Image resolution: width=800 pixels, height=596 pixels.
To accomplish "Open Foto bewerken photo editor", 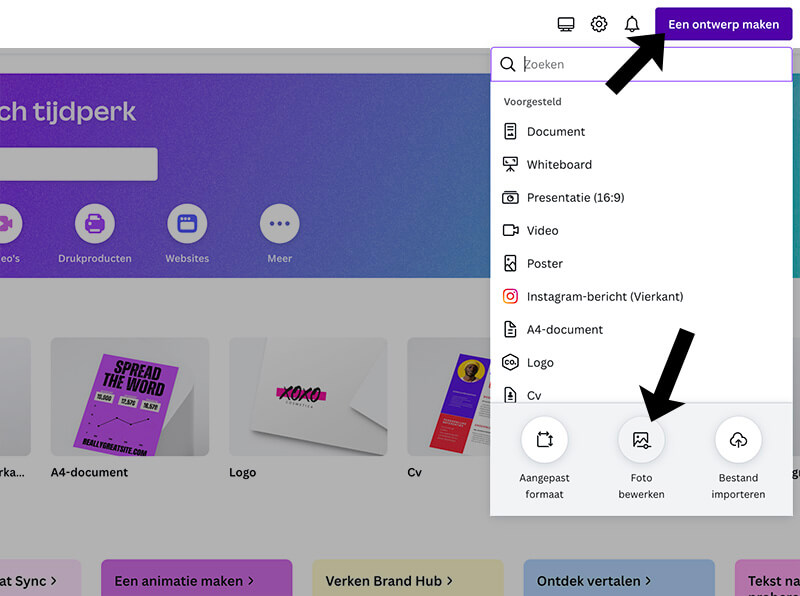I will coord(641,439).
